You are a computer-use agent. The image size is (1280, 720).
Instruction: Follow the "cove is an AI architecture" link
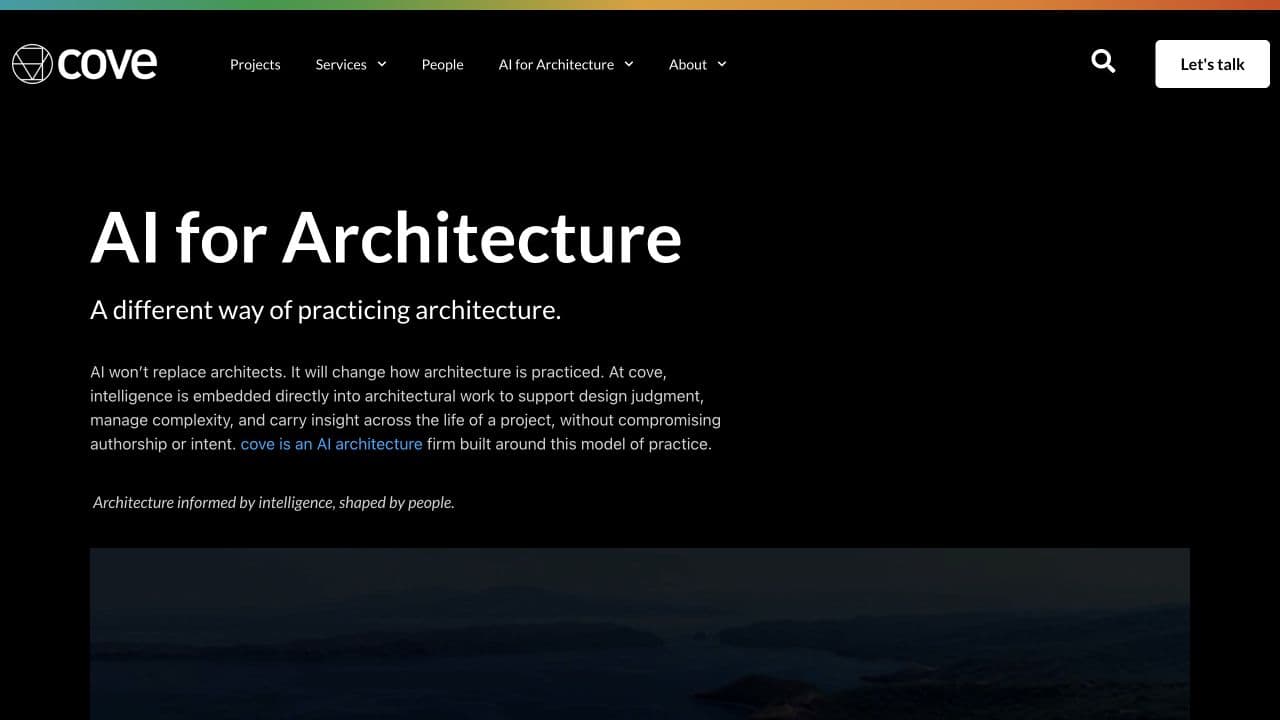[x=331, y=444]
